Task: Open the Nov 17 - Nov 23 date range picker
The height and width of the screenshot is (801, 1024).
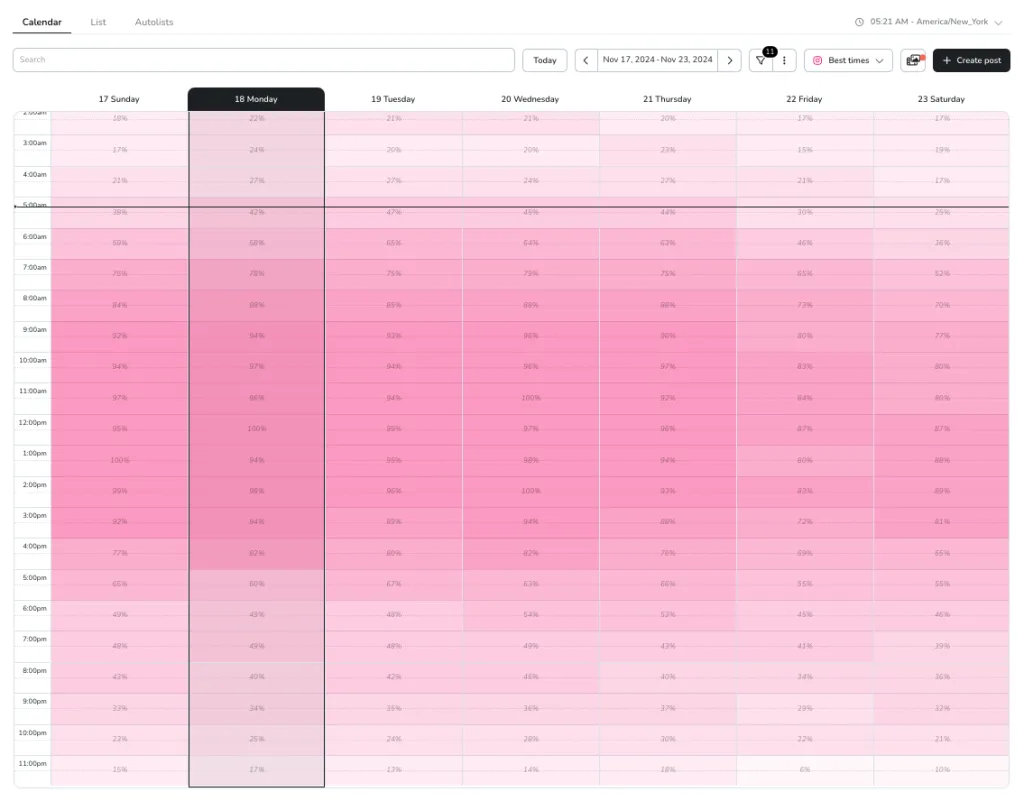Action: pos(658,60)
